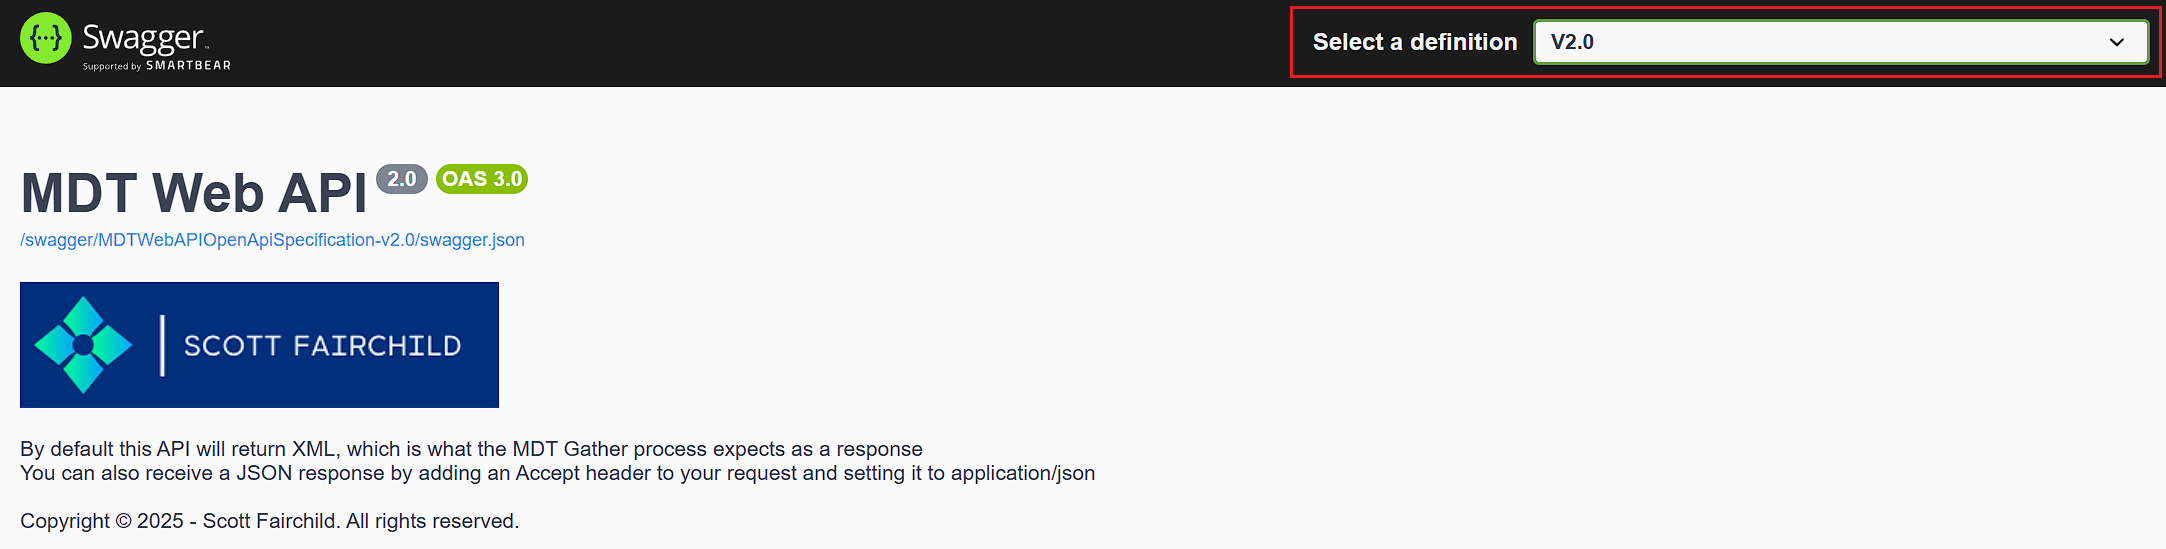Click the white divider bar in banner
This screenshot has height=549, width=2166.
click(x=162, y=345)
